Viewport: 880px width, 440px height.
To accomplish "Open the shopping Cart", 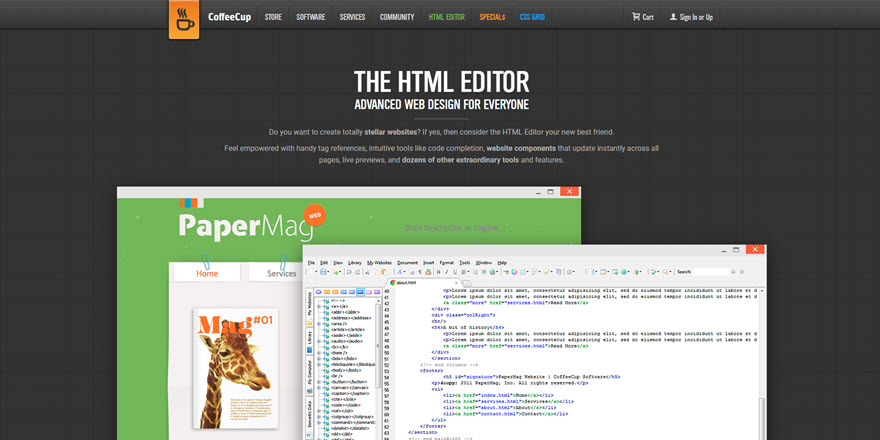I will pyautogui.click(x=643, y=17).
